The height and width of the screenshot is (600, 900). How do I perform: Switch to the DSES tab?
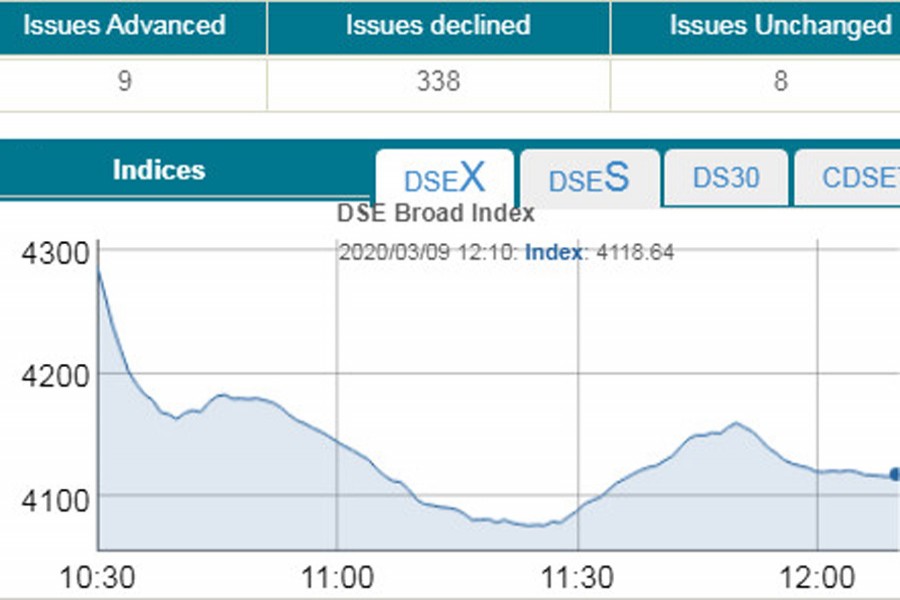pyautogui.click(x=588, y=178)
